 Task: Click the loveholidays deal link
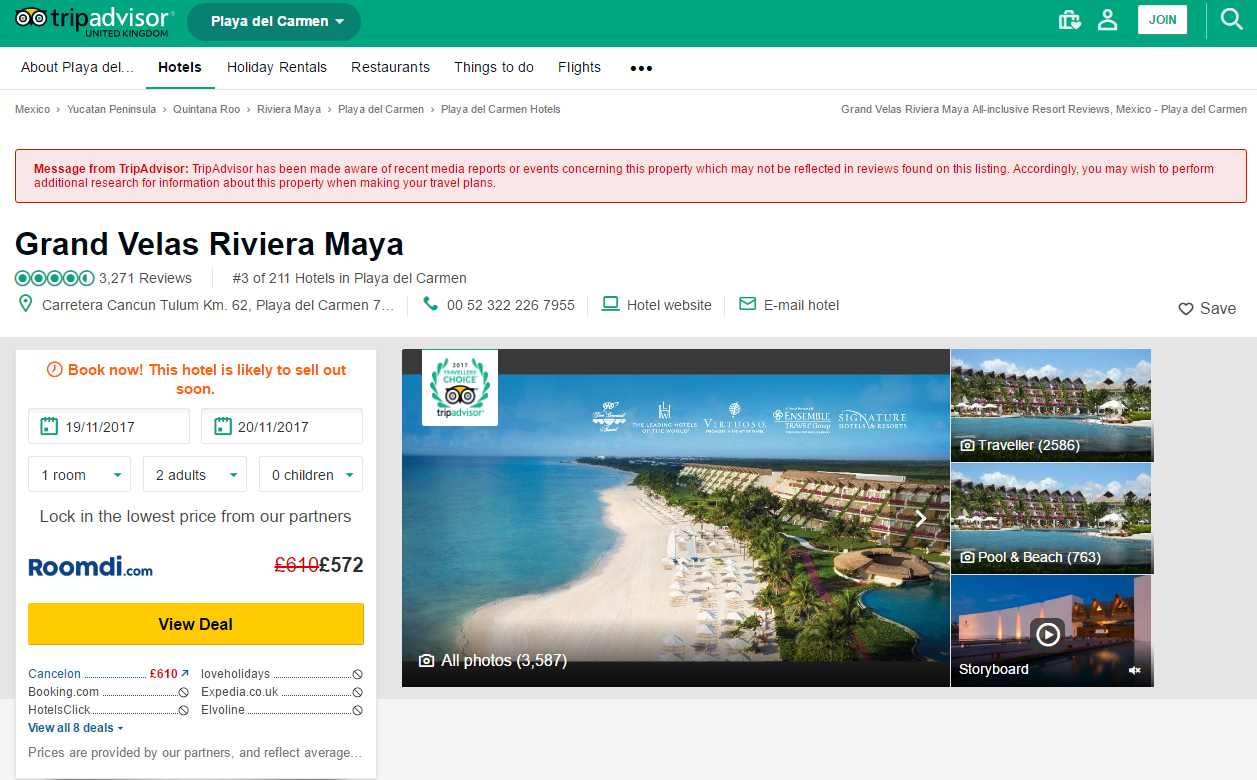coord(236,674)
